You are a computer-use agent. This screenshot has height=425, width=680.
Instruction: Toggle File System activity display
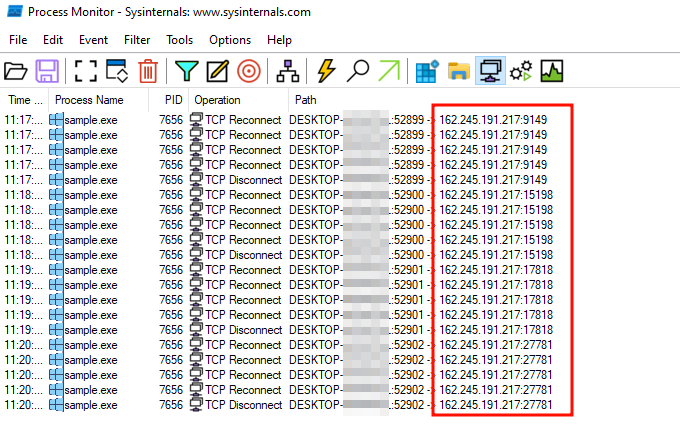pyautogui.click(x=459, y=71)
